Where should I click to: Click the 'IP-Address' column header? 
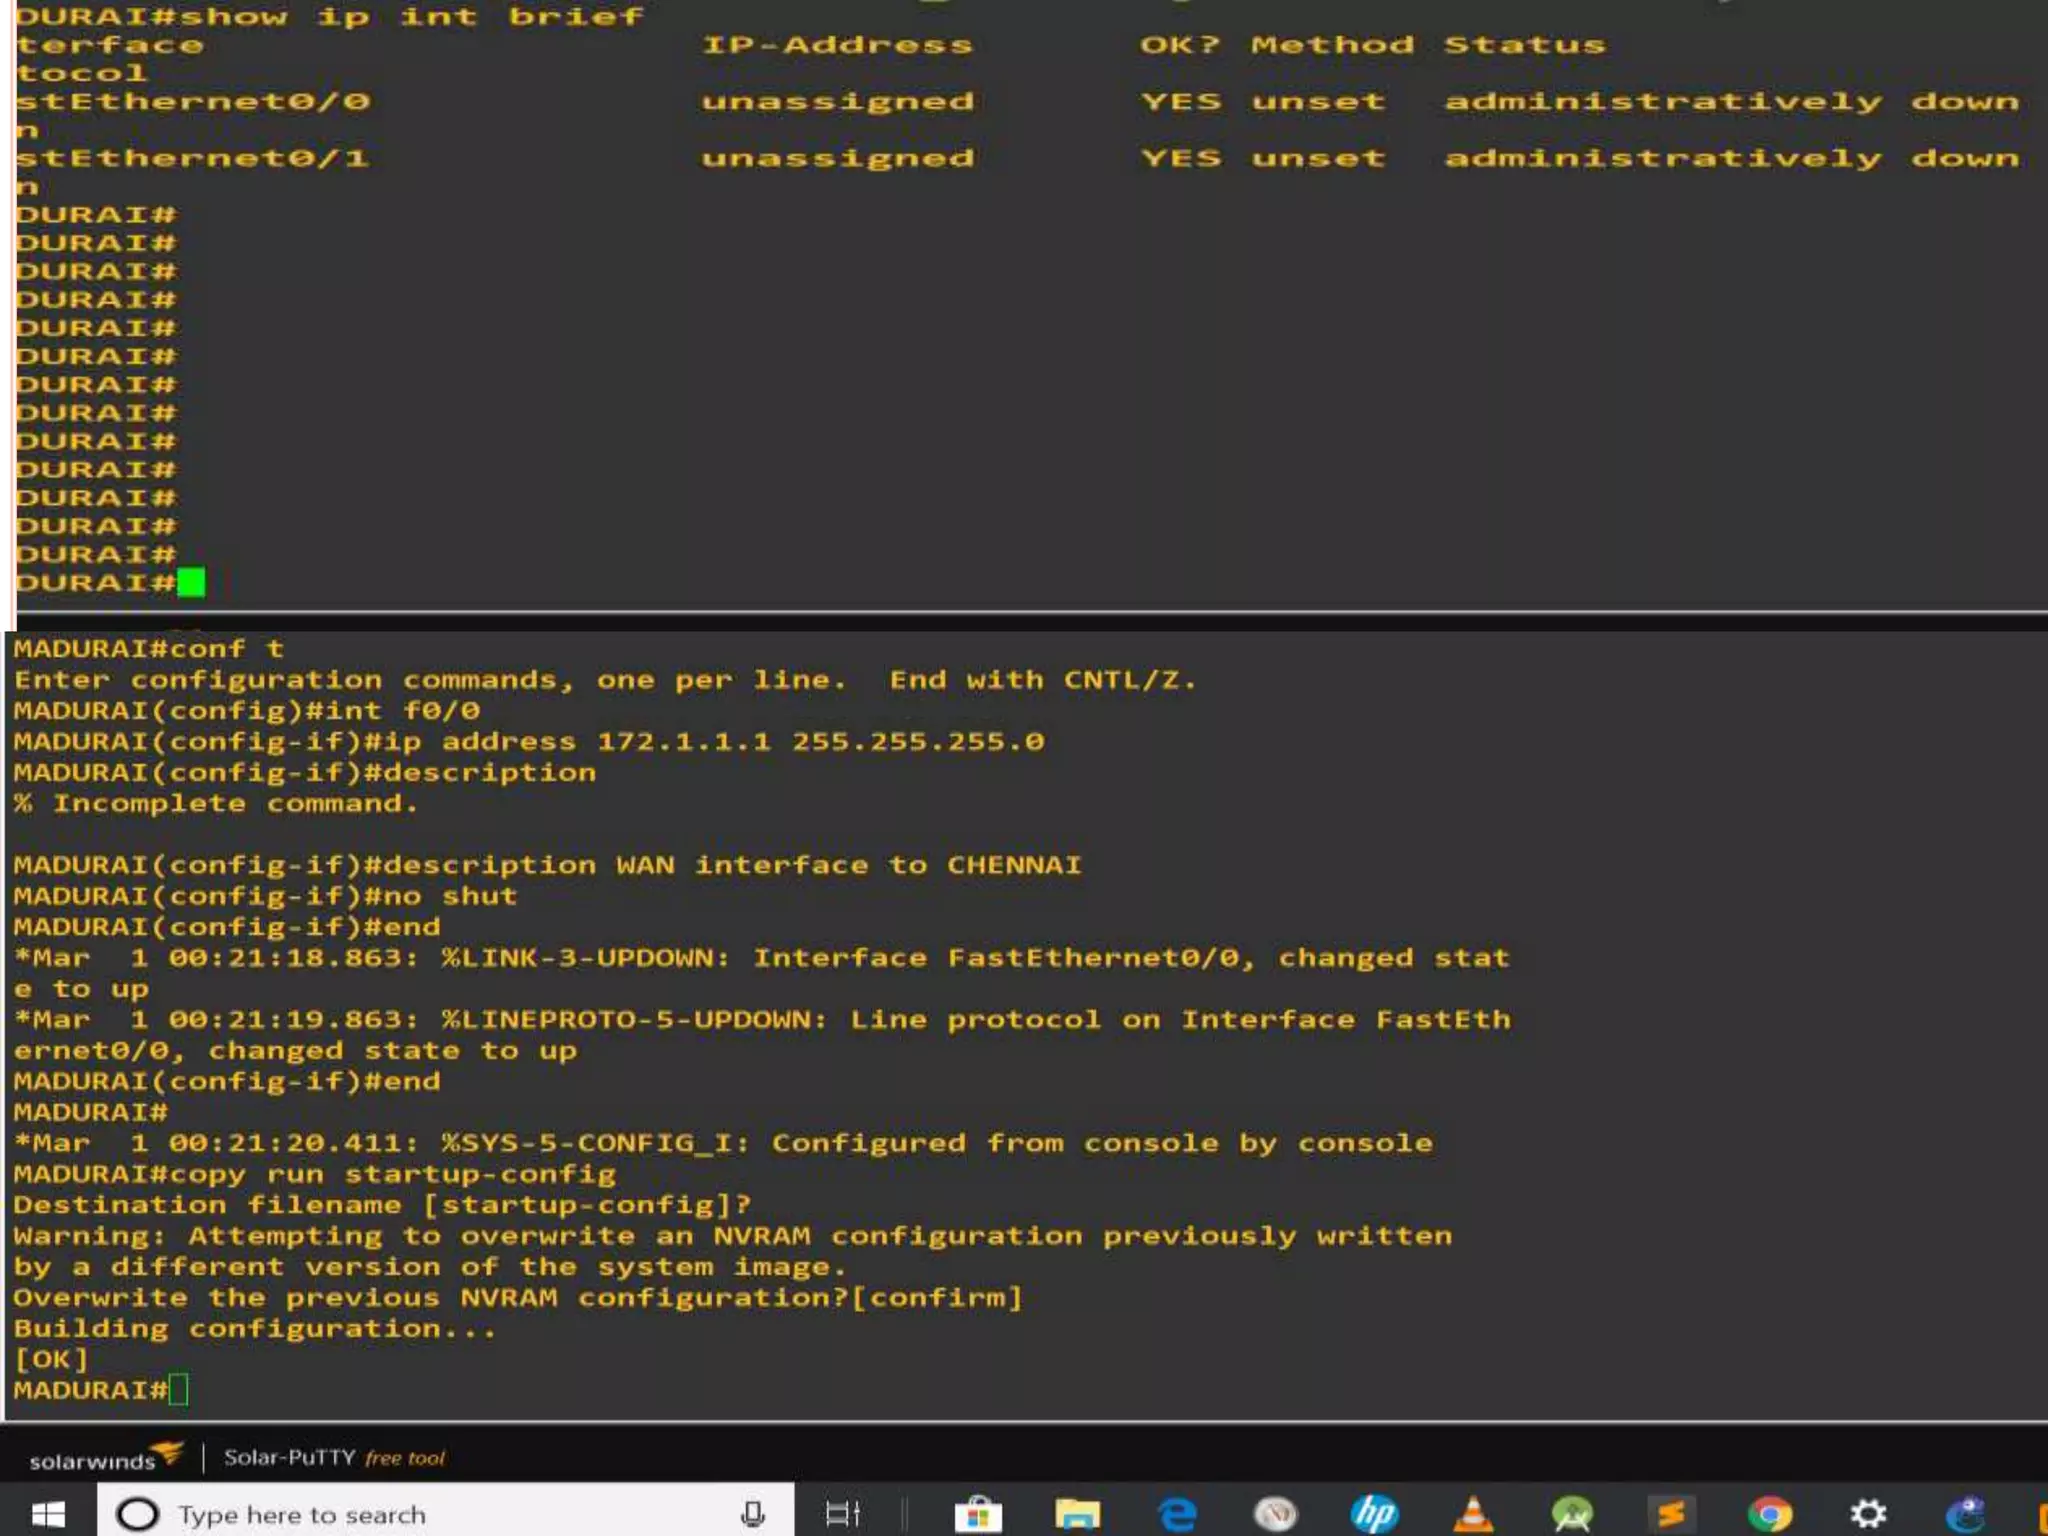pyautogui.click(x=837, y=45)
